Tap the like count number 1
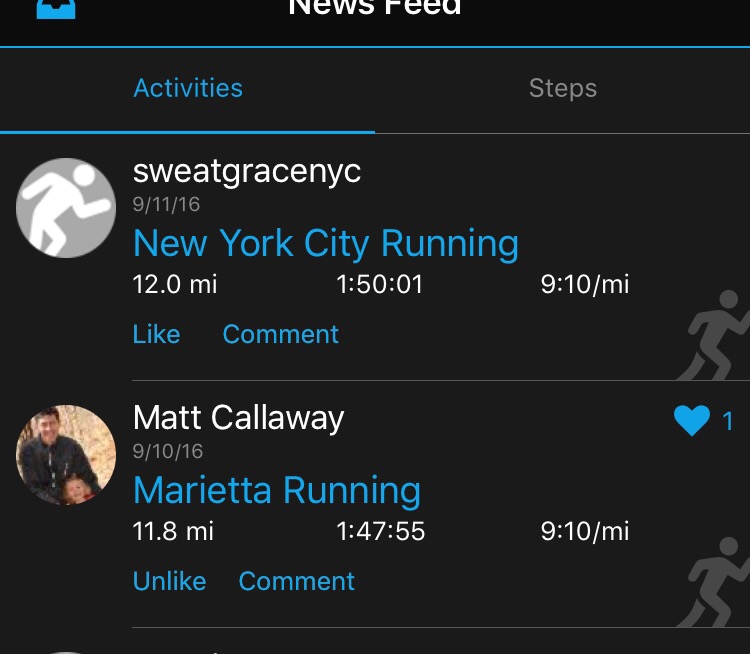The height and width of the screenshot is (654, 750). (728, 421)
